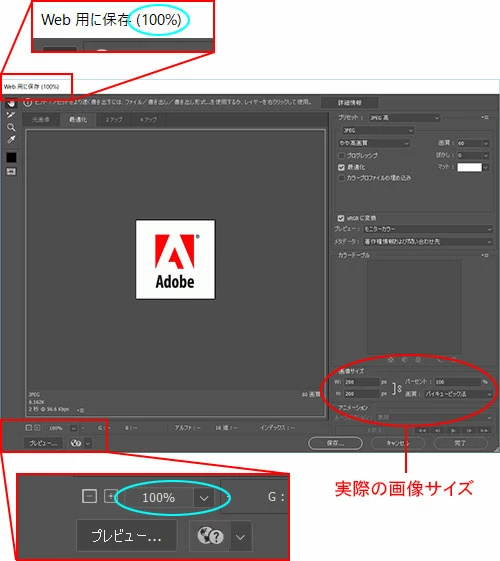The image size is (500, 561).
Task: Play the animation
Action: [x=453, y=430]
